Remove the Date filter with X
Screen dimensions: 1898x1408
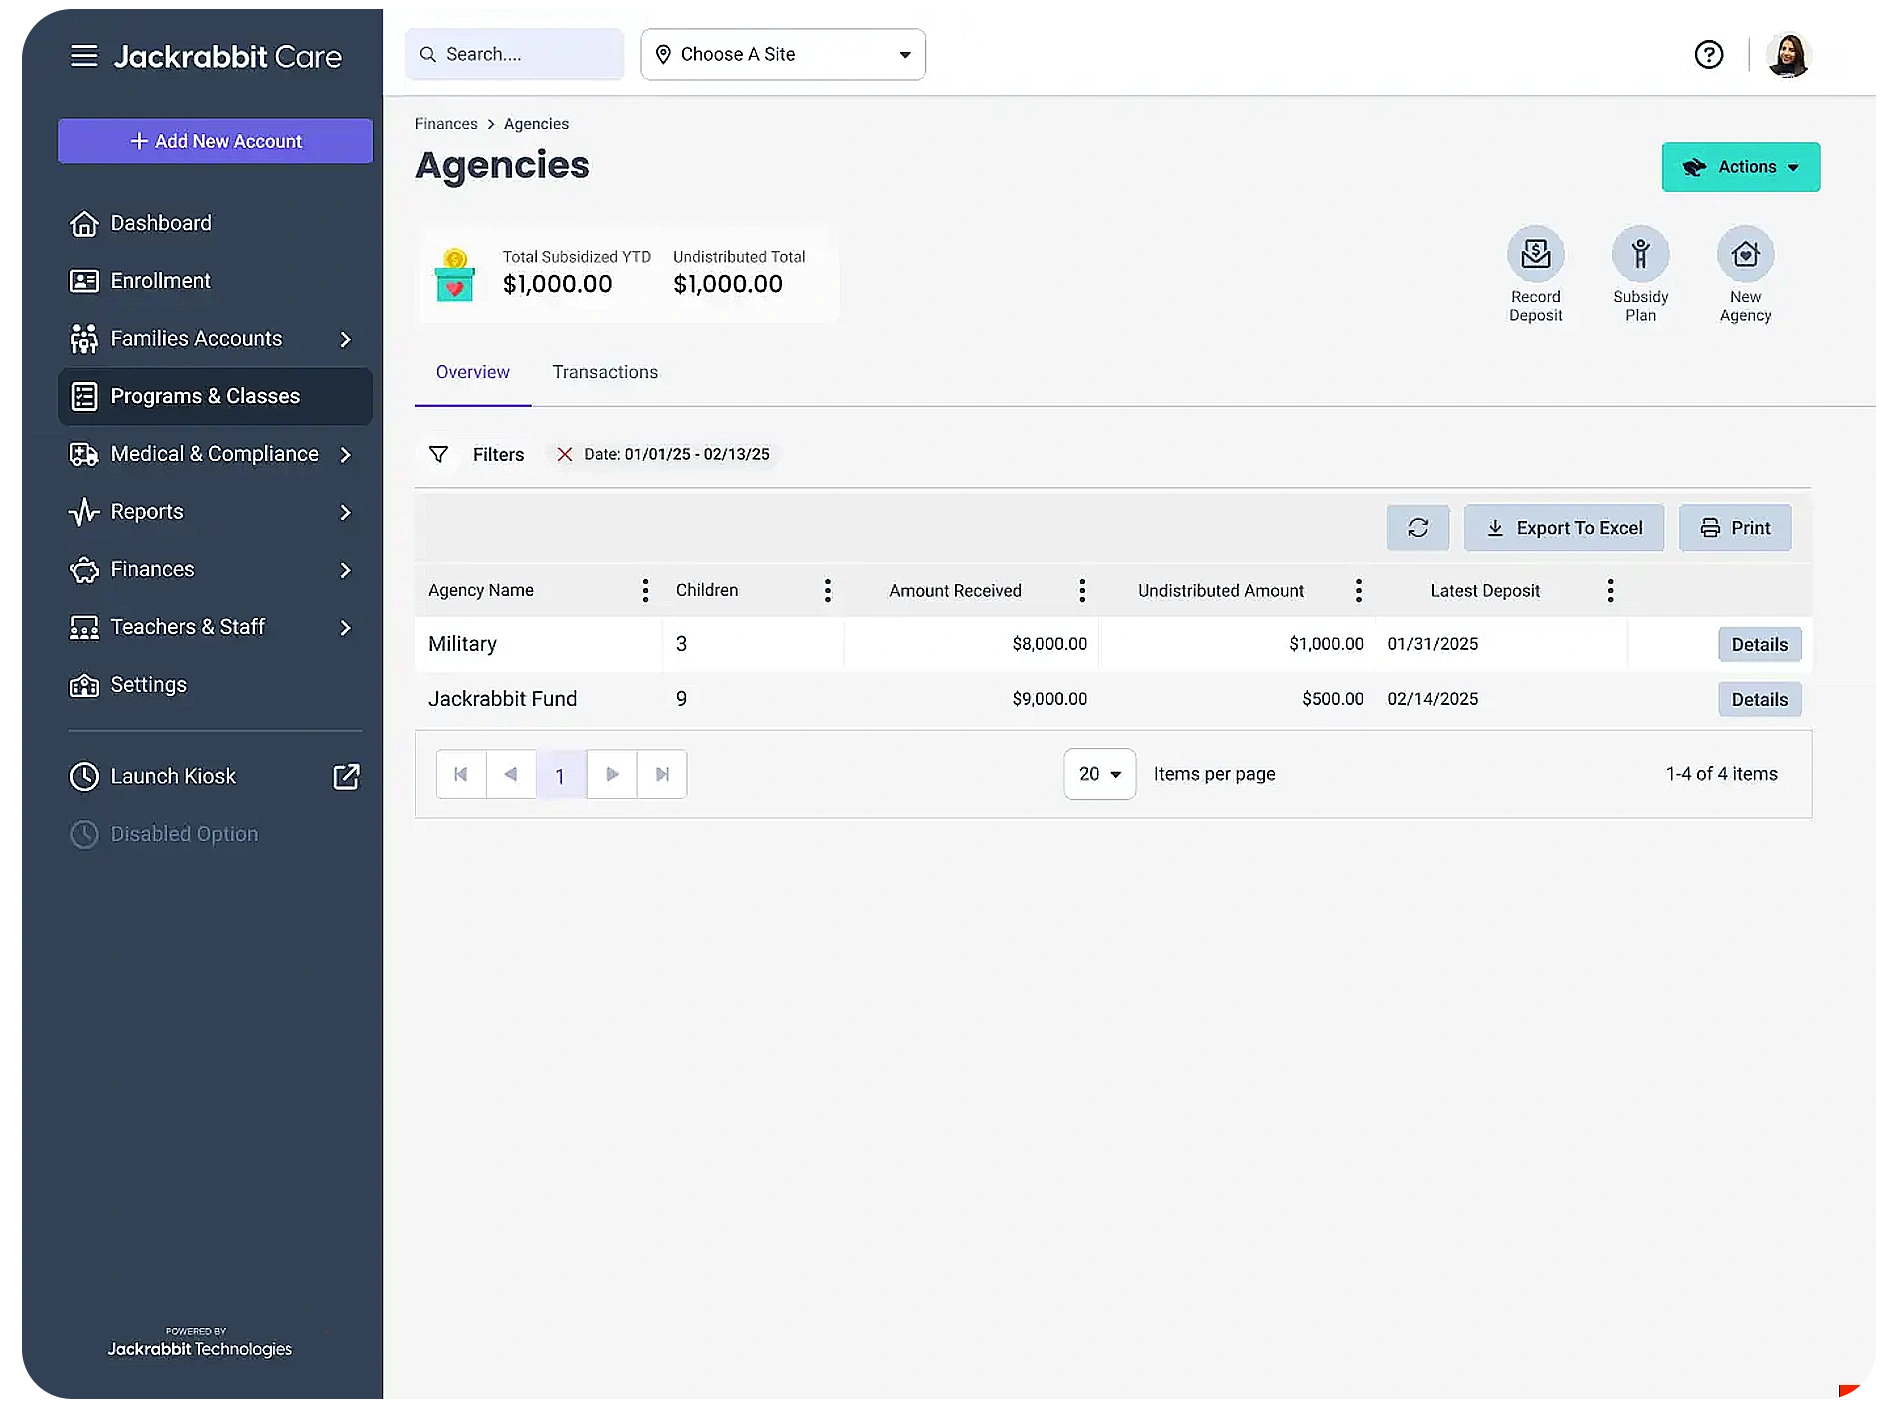(x=564, y=454)
